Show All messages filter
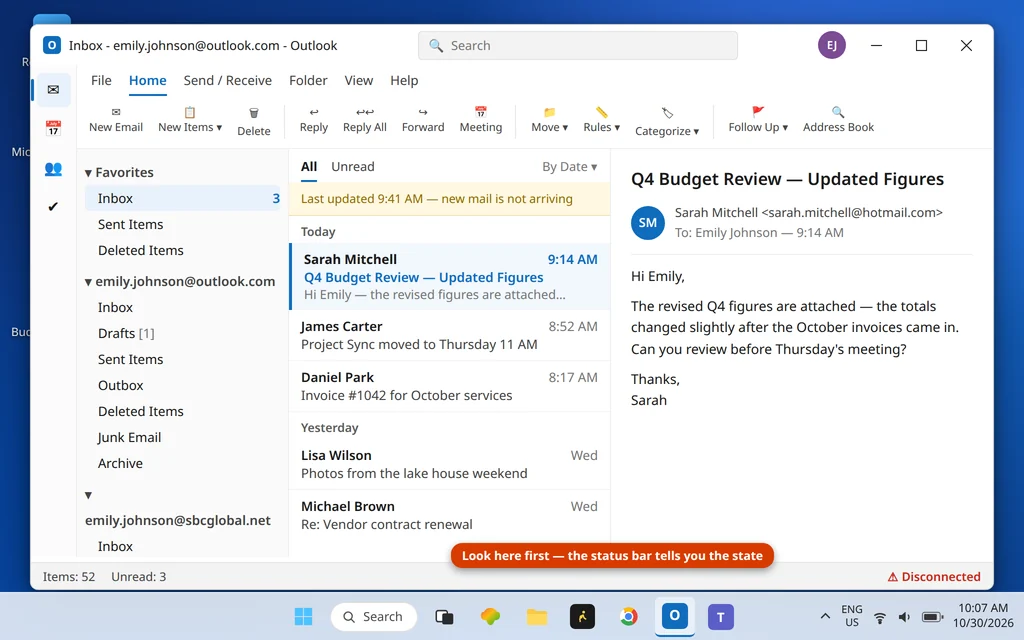 (309, 167)
